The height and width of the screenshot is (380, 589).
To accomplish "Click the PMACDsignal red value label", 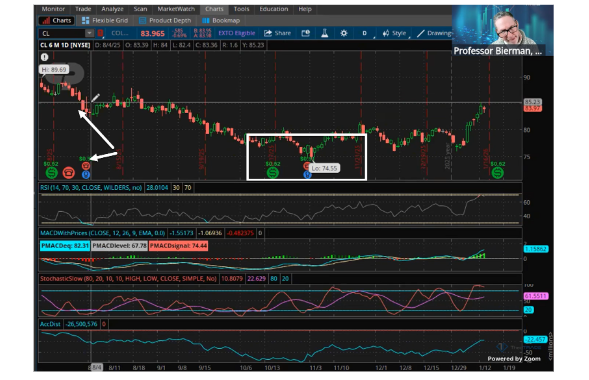I will point(178,246).
